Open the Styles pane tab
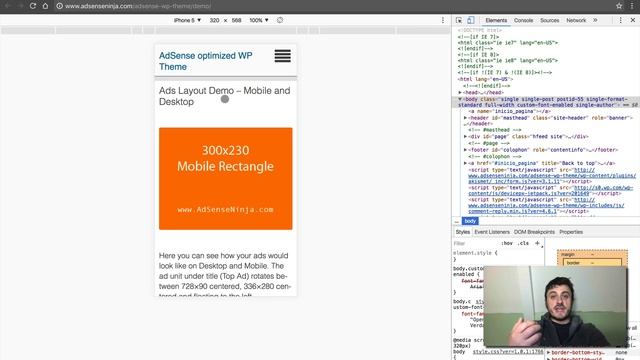Screen dimensions: 640x360 (462, 232)
